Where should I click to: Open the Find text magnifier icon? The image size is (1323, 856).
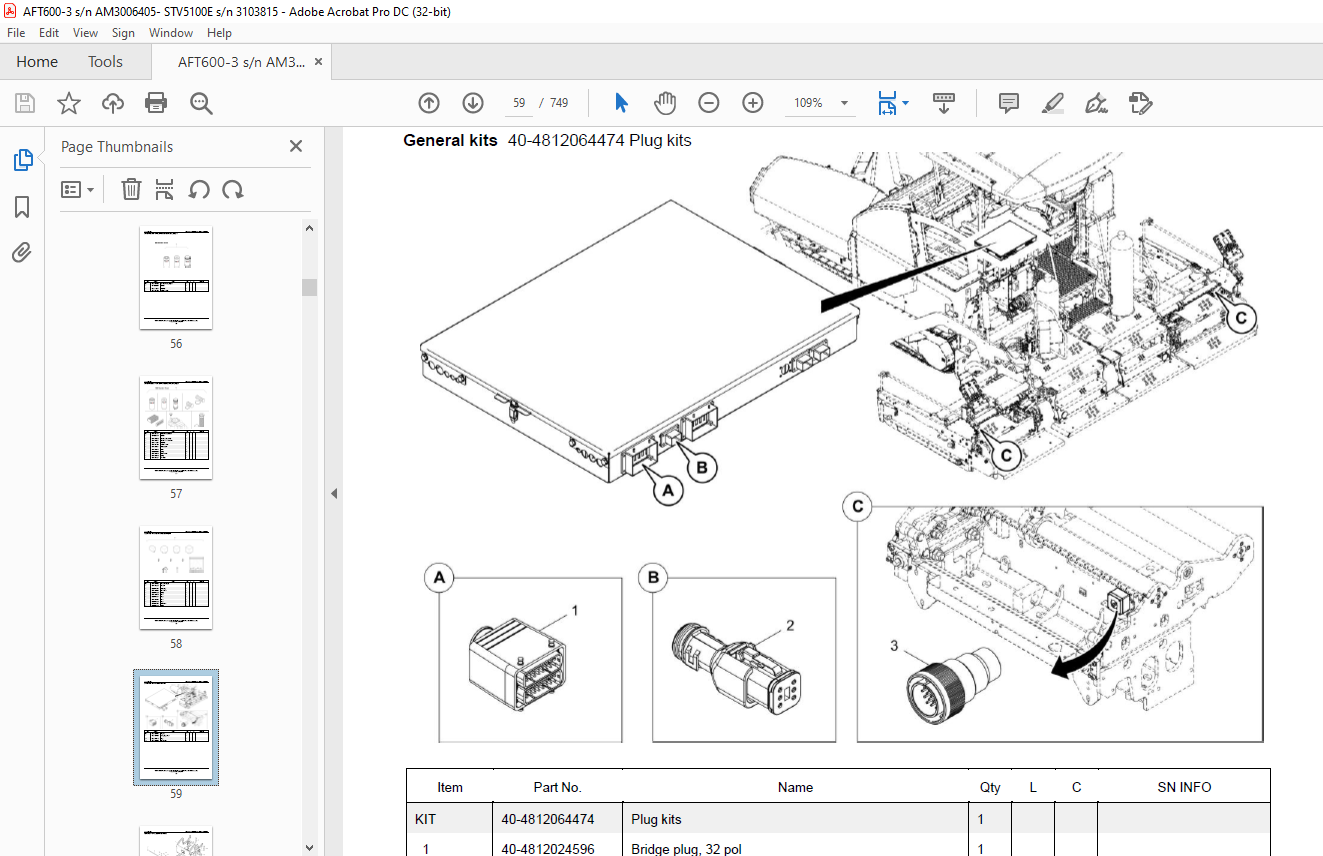pyautogui.click(x=201, y=103)
